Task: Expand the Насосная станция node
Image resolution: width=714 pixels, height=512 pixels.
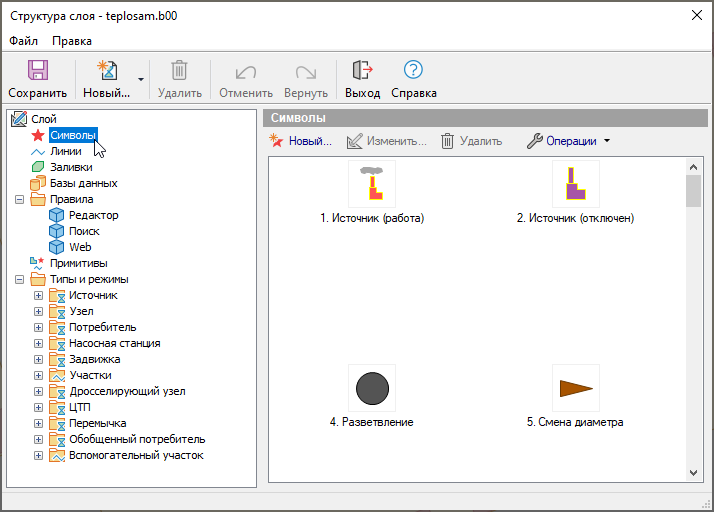Action: pos(39,343)
